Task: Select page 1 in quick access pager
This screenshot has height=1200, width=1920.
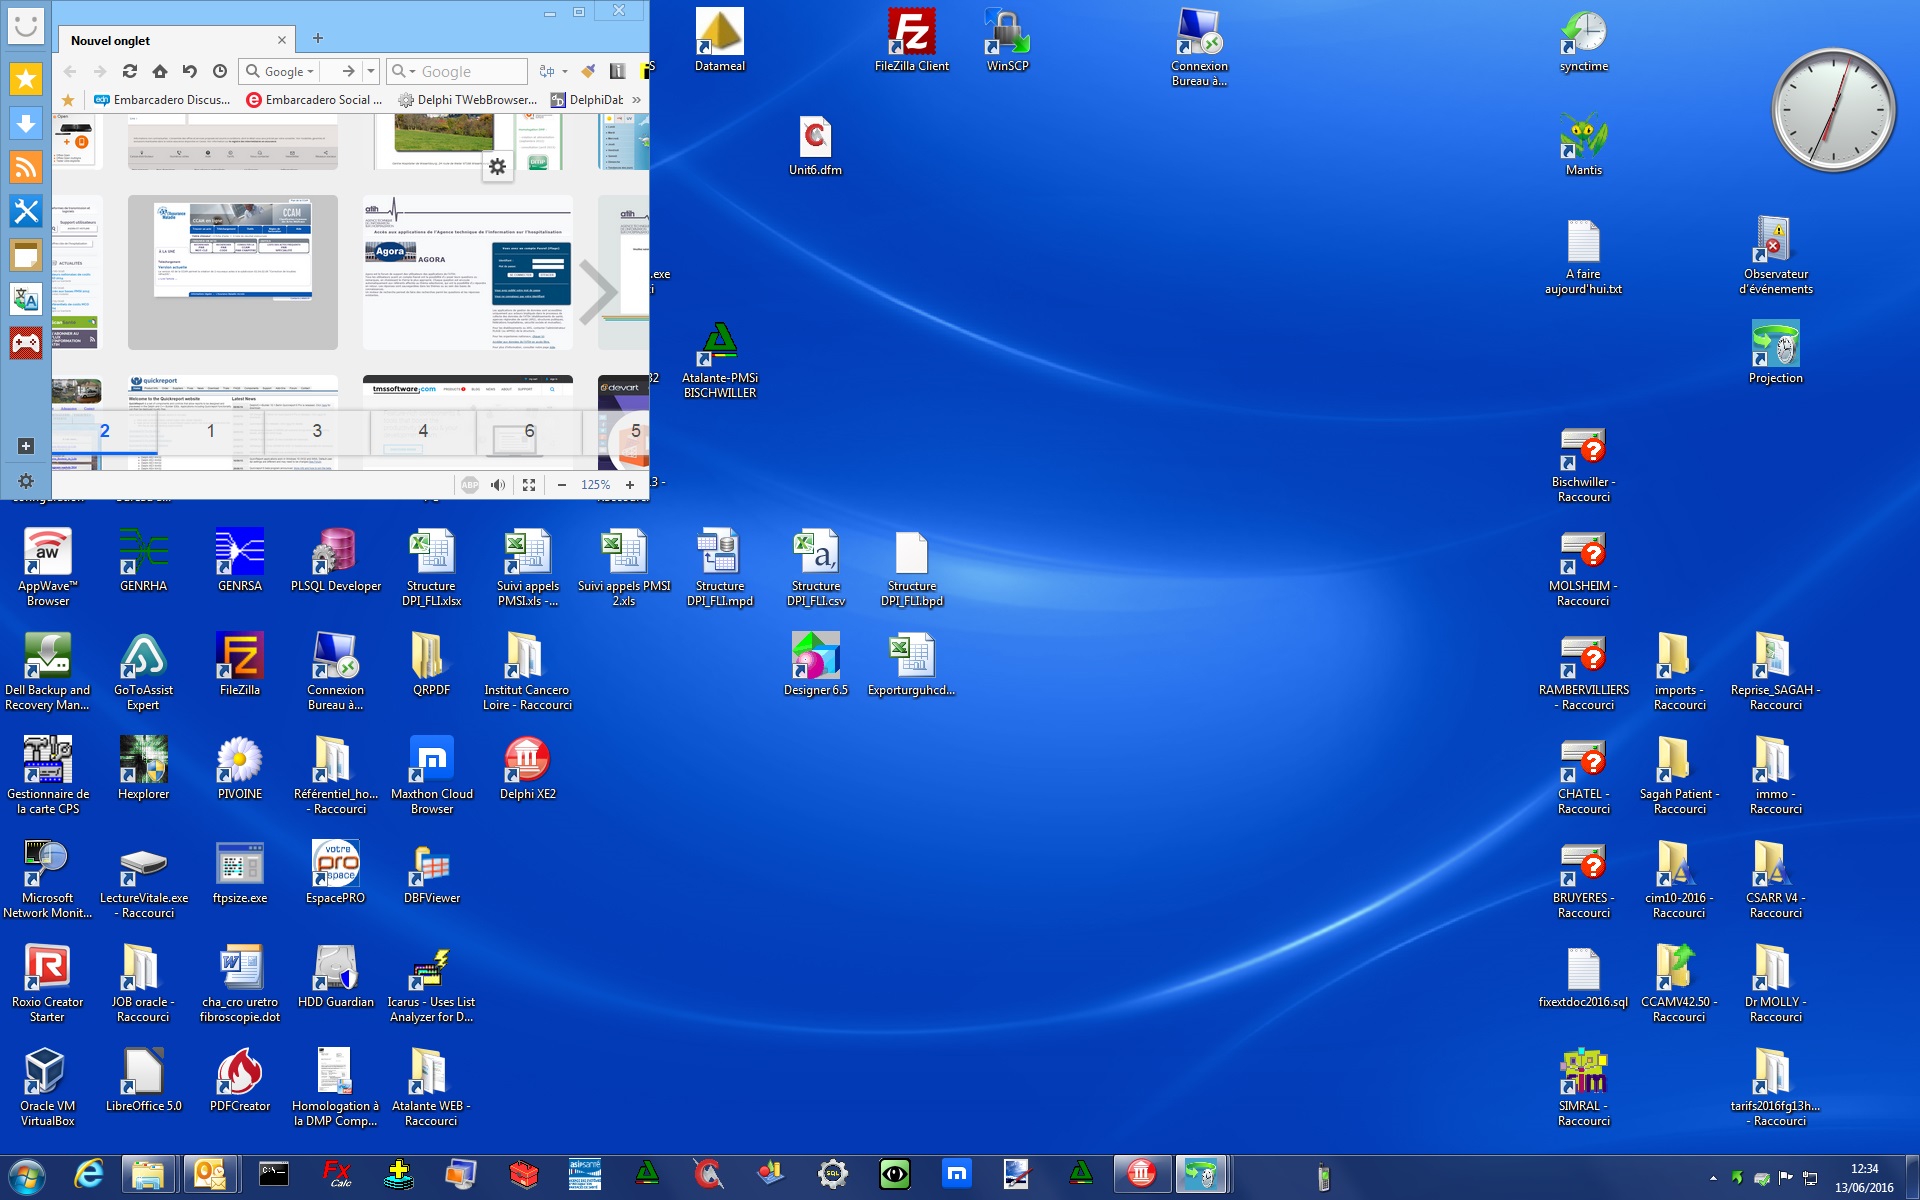Action: 210,431
